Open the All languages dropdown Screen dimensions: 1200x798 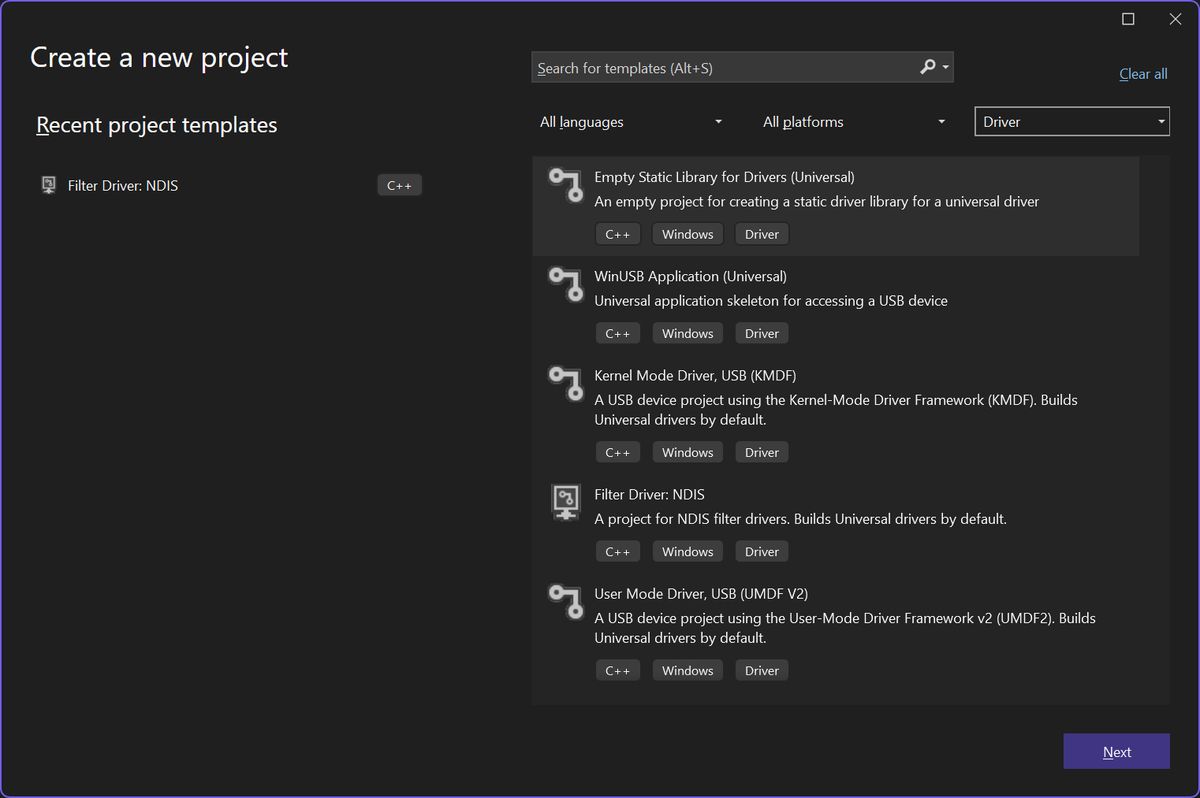point(630,122)
